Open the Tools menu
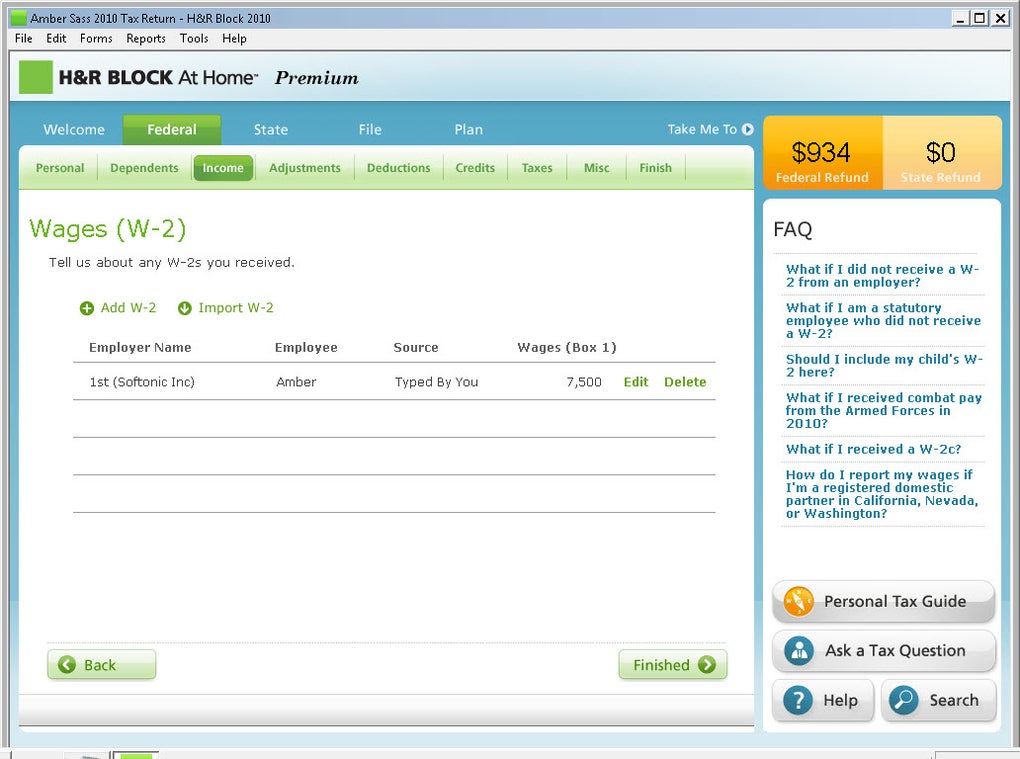Screen dimensions: 1020x759 click(x=194, y=38)
